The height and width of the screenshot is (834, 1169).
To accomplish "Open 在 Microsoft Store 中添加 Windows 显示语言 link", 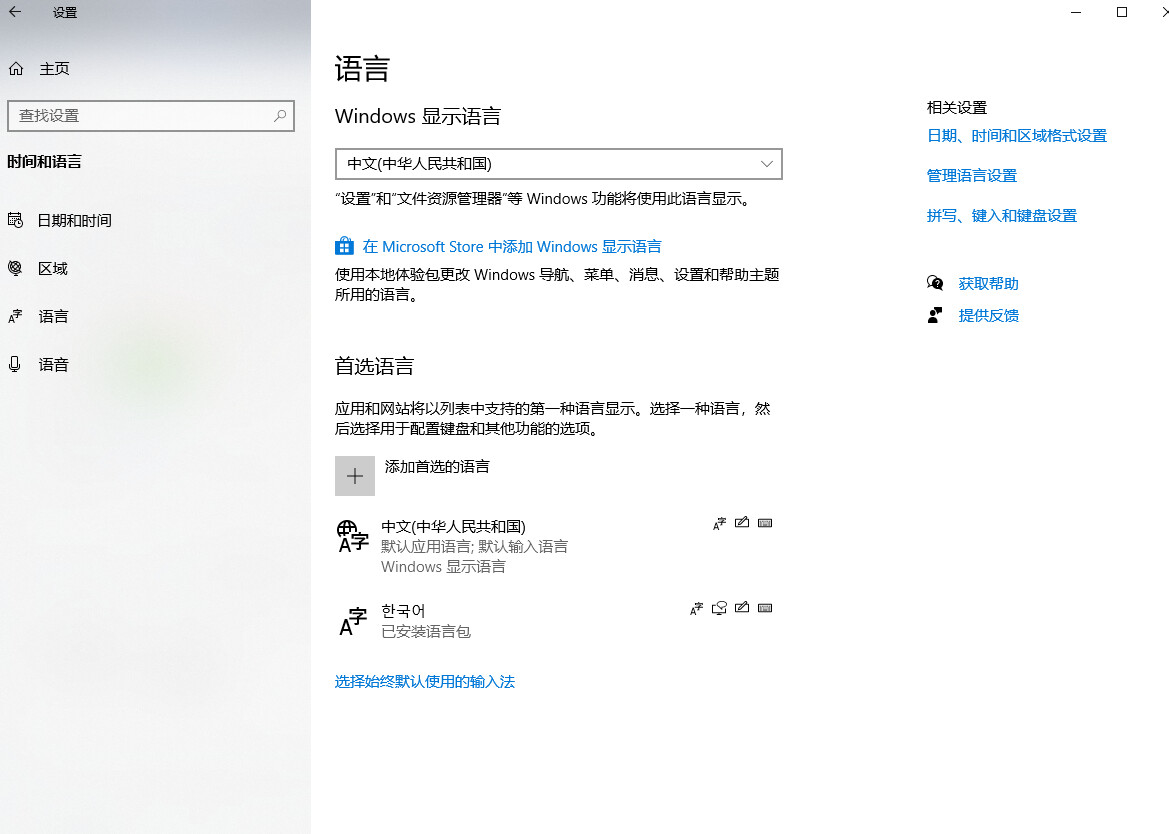I will [511, 247].
